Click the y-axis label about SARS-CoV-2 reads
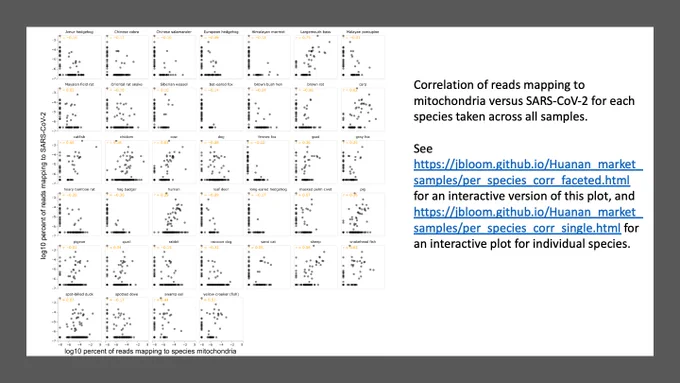The height and width of the screenshot is (383, 680). coord(43,186)
